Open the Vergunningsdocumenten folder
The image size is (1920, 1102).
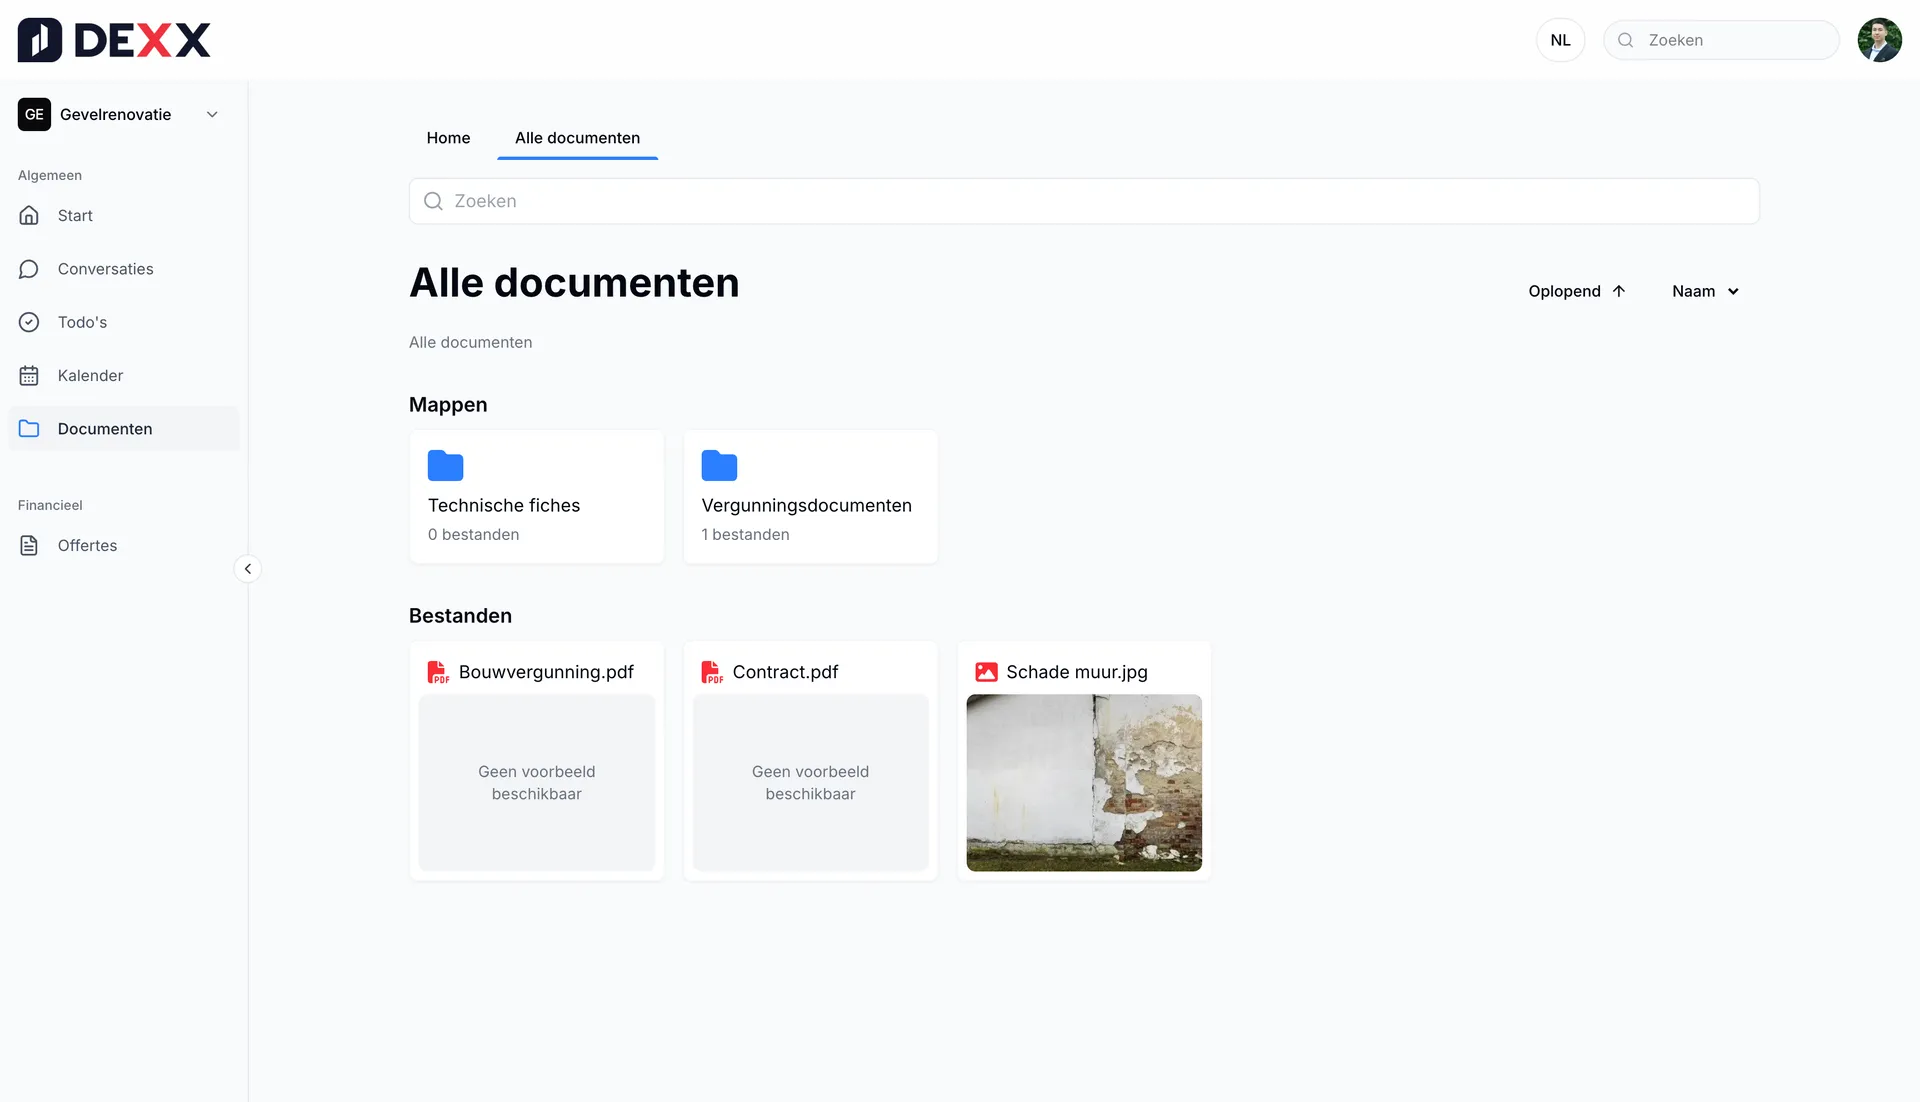point(810,497)
